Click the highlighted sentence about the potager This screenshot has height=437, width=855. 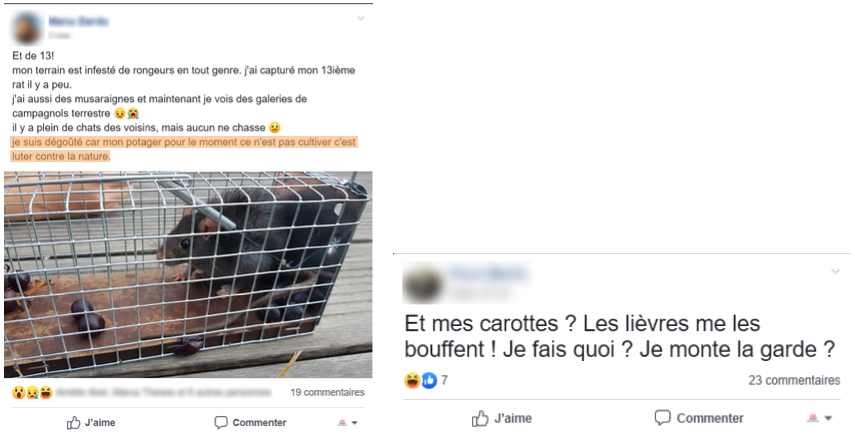coord(184,149)
